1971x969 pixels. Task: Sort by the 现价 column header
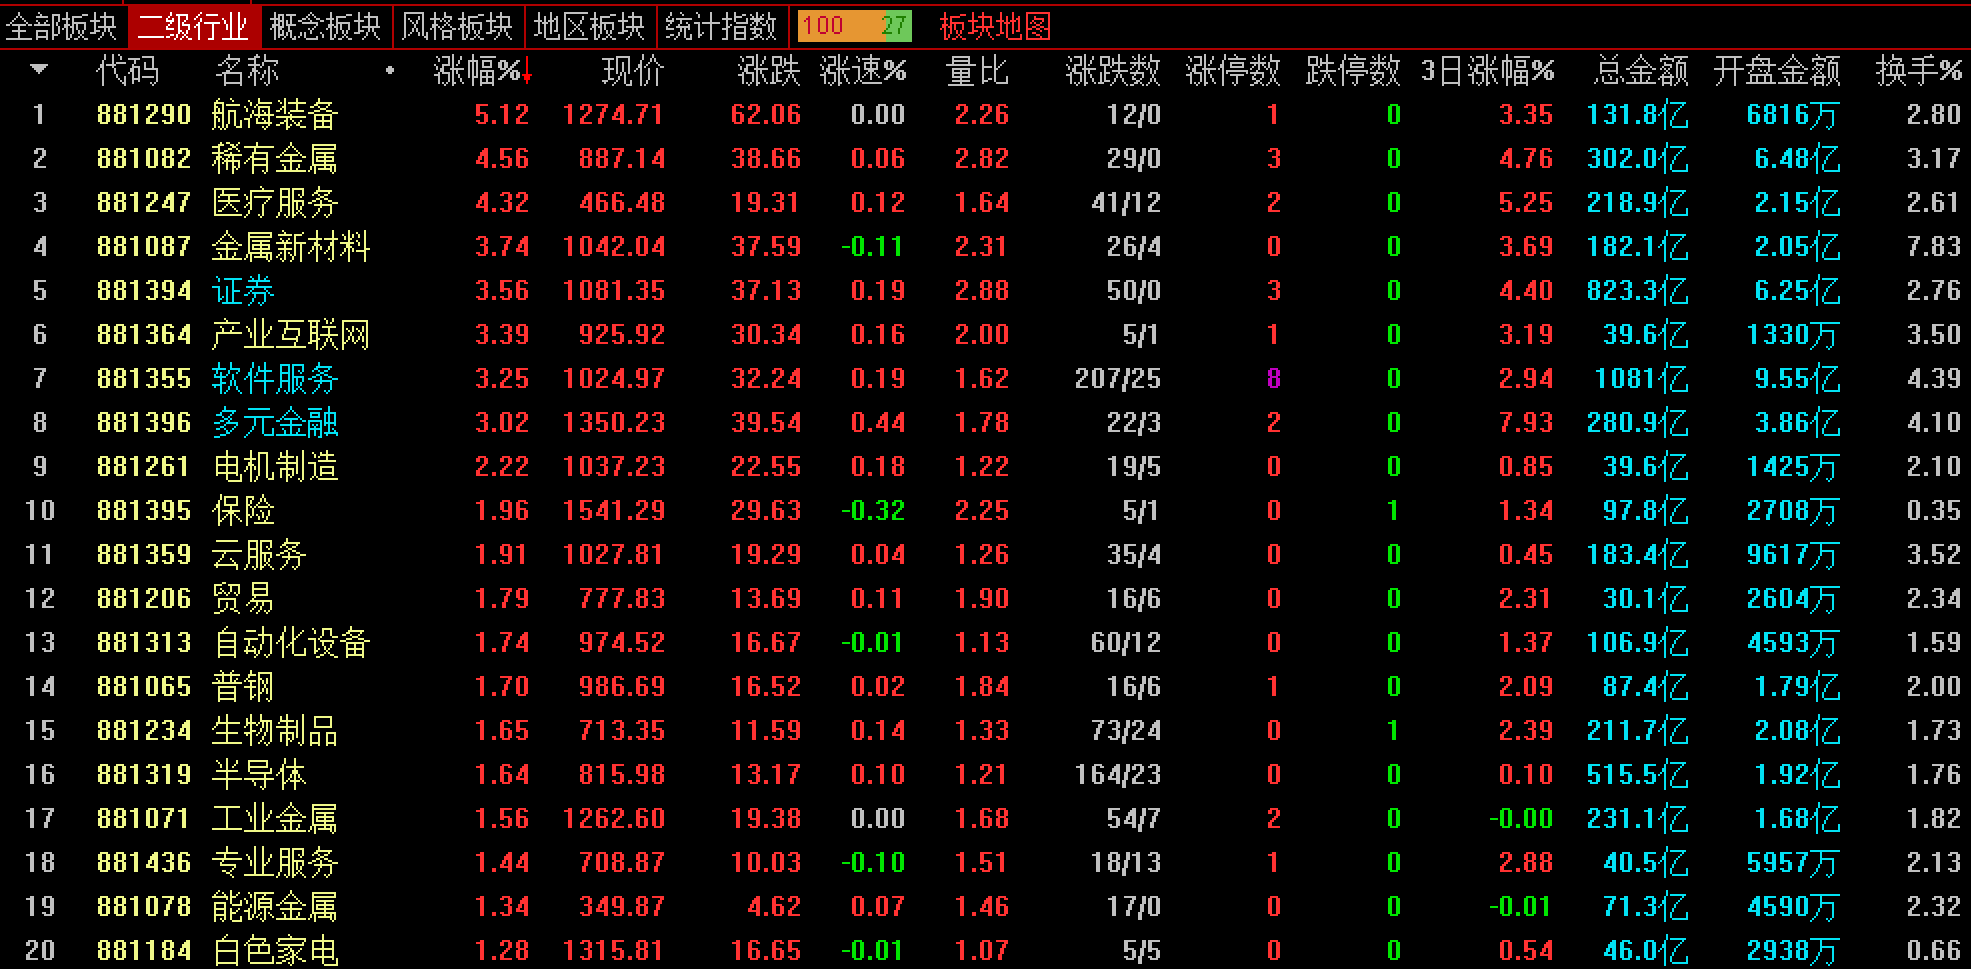632,71
